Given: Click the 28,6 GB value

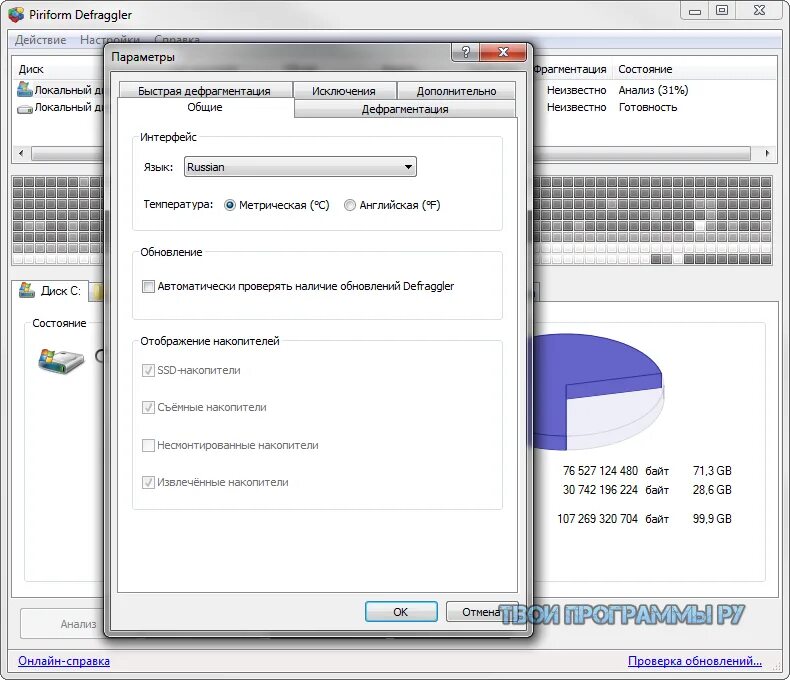Looking at the screenshot, I should 712,490.
